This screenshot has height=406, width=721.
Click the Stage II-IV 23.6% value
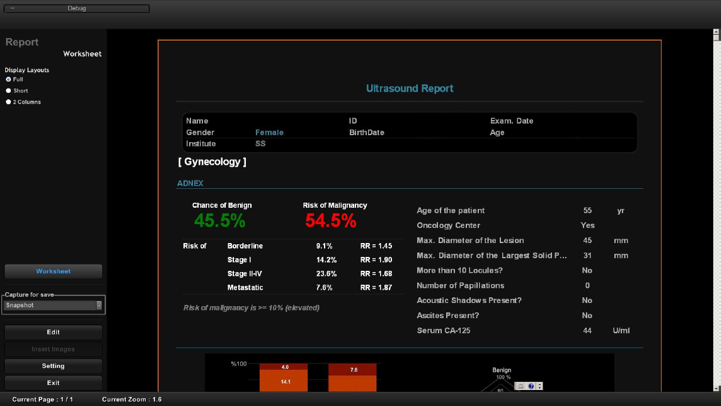coord(326,274)
